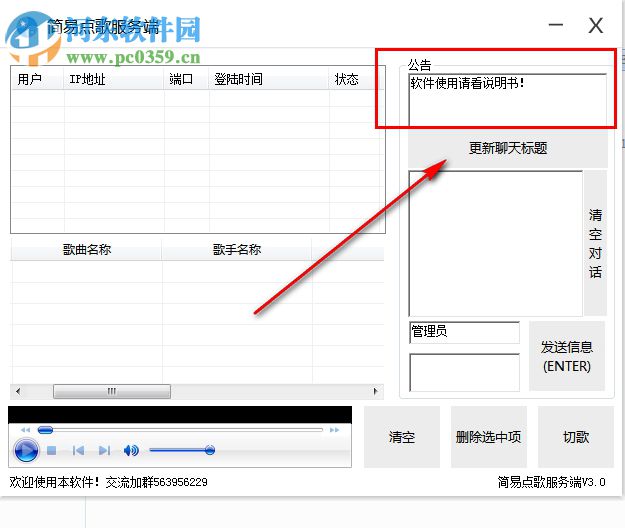The height and width of the screenshot is (528, 625).
Task: Click 删除选中项 button
Action: coord(489,437)
